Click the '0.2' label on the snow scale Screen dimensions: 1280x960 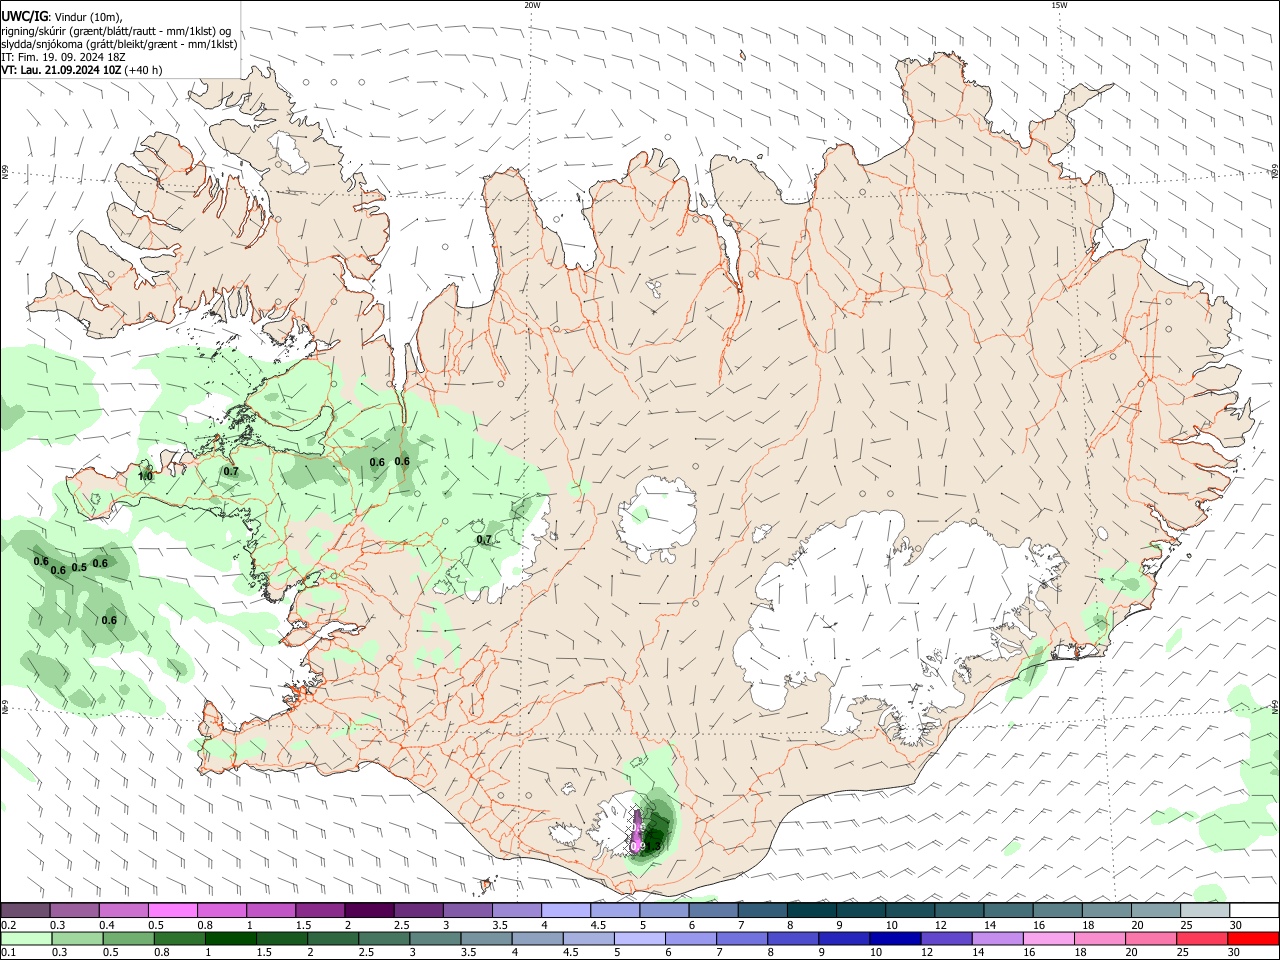click(8, 925)
